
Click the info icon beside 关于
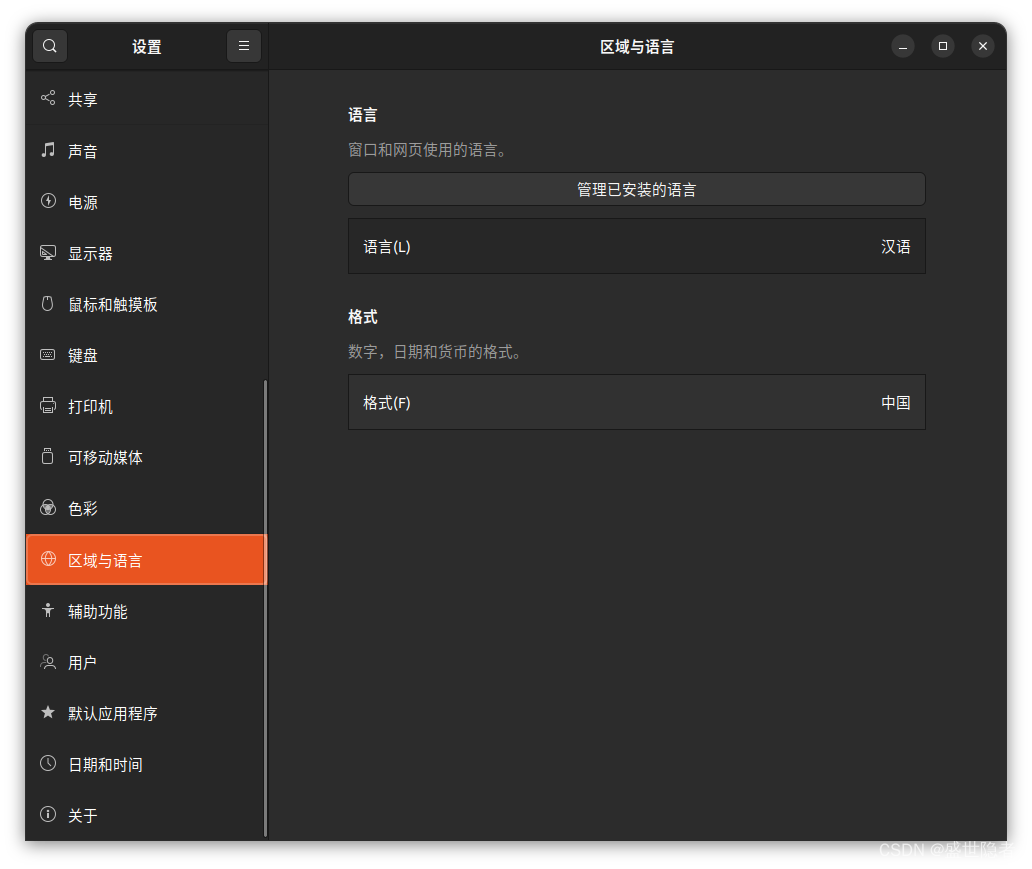48,815
